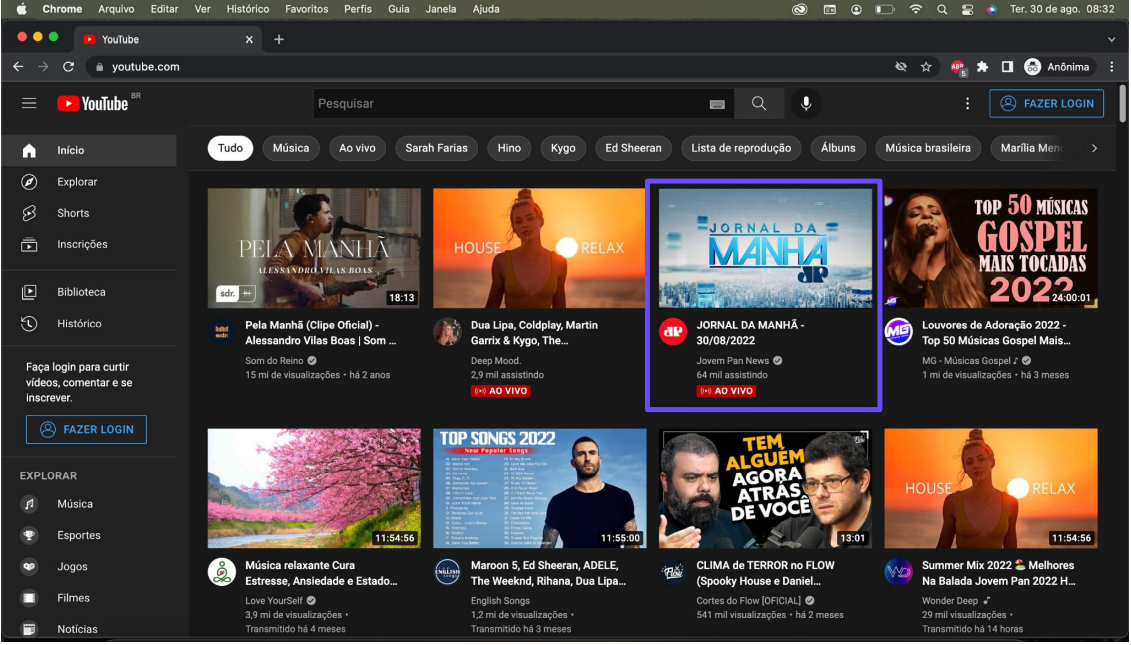Viewport: 1131px width, 645px height.
Task: Bookmark page with the star icon
Action: (x=926, y=67)
